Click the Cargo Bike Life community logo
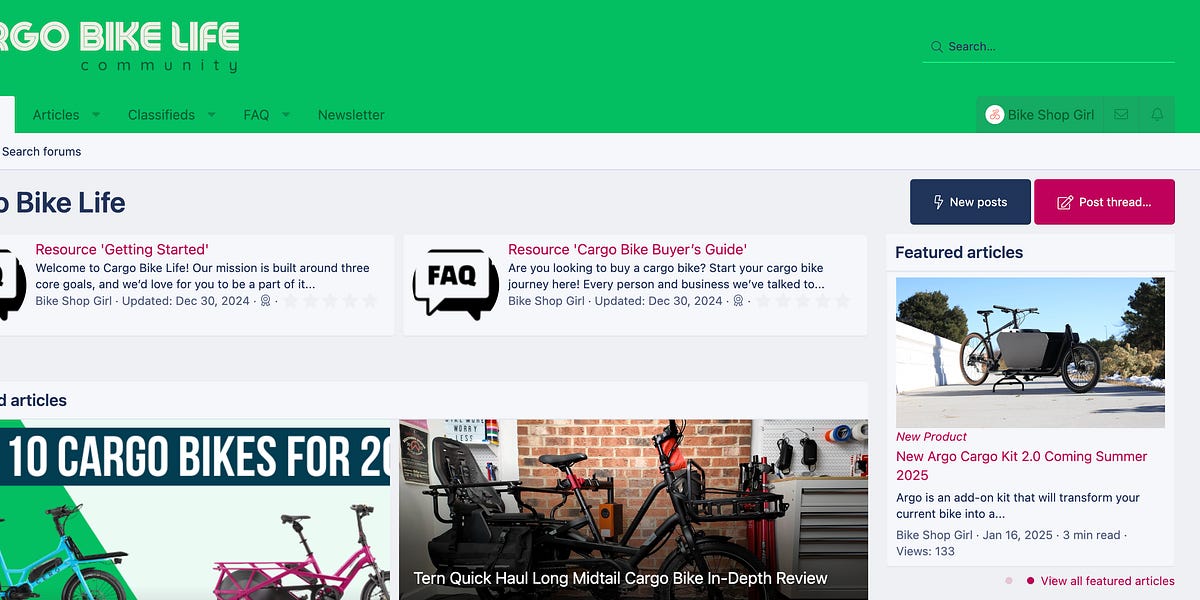This screenshot has width=1200, height=600. (120, 45)
